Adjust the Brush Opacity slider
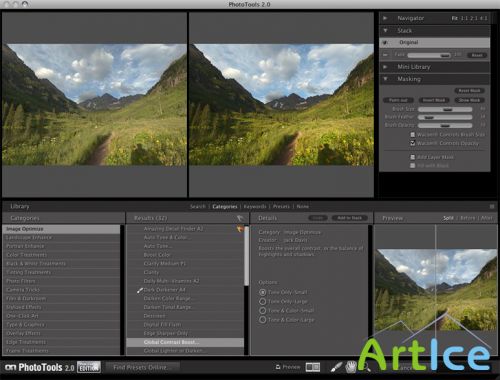 (x=445, y=125)
